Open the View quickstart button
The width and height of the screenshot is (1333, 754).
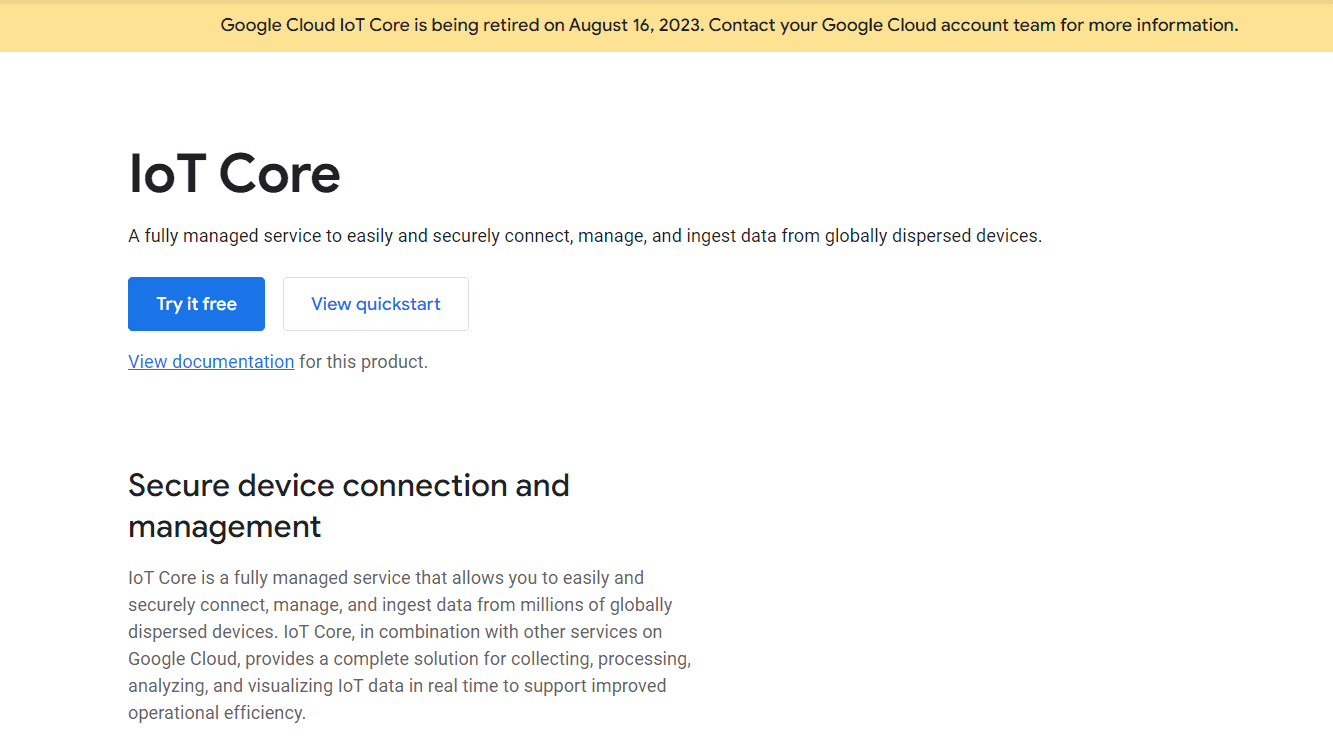[x=376, y=304]
